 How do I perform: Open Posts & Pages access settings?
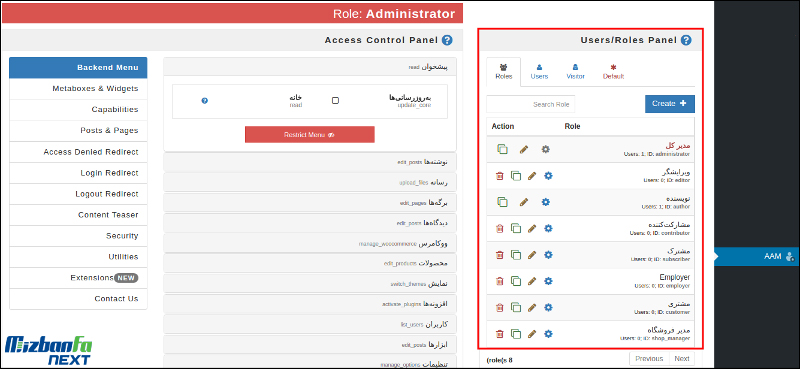tap(78, 131)
